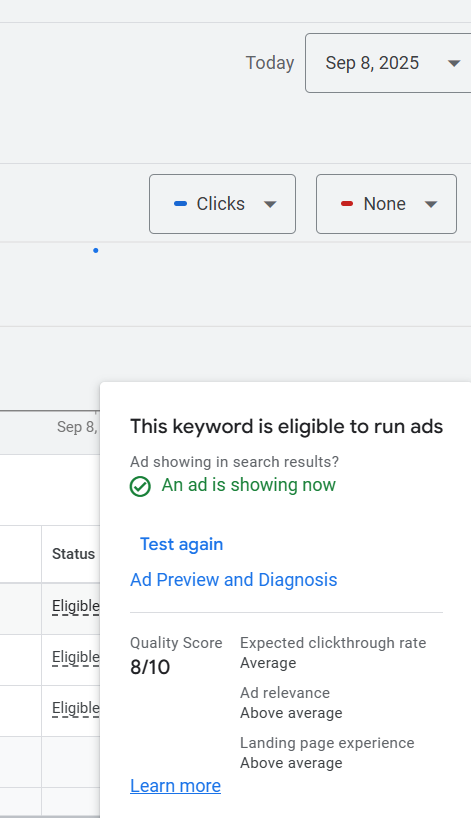The width and height of the screenshot is (471, 818).
Task: Click the second Eligible status
Action: [x=76, y=657]
